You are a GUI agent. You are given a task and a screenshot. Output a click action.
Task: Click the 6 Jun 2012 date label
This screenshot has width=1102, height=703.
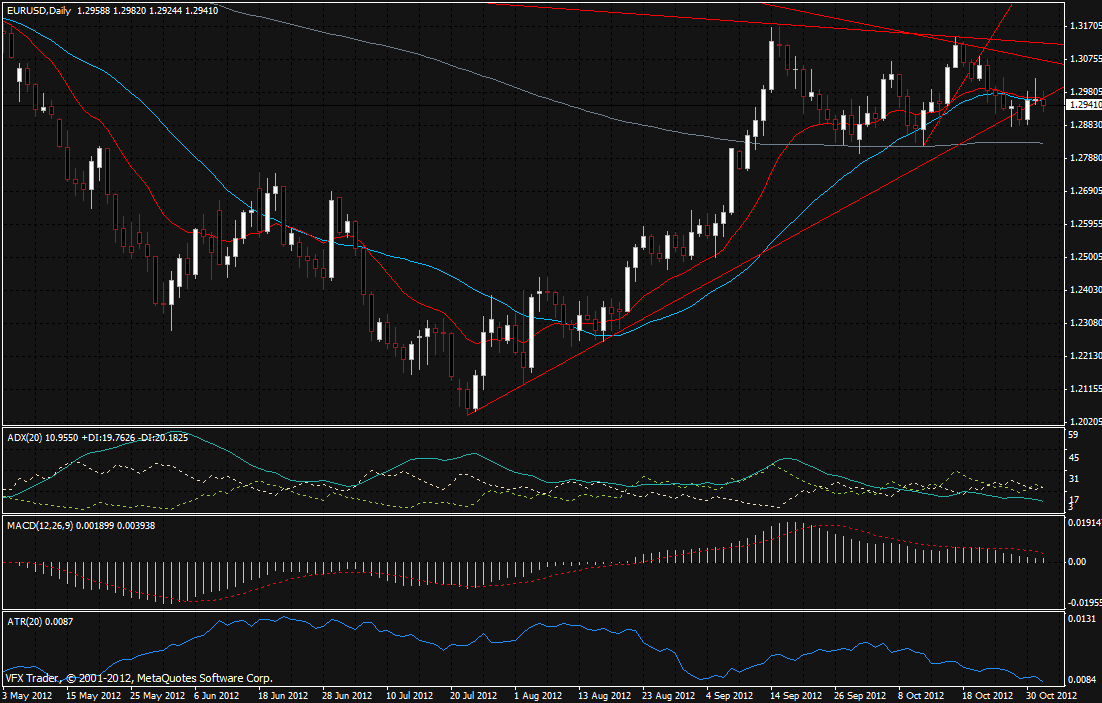coord(215,694)
